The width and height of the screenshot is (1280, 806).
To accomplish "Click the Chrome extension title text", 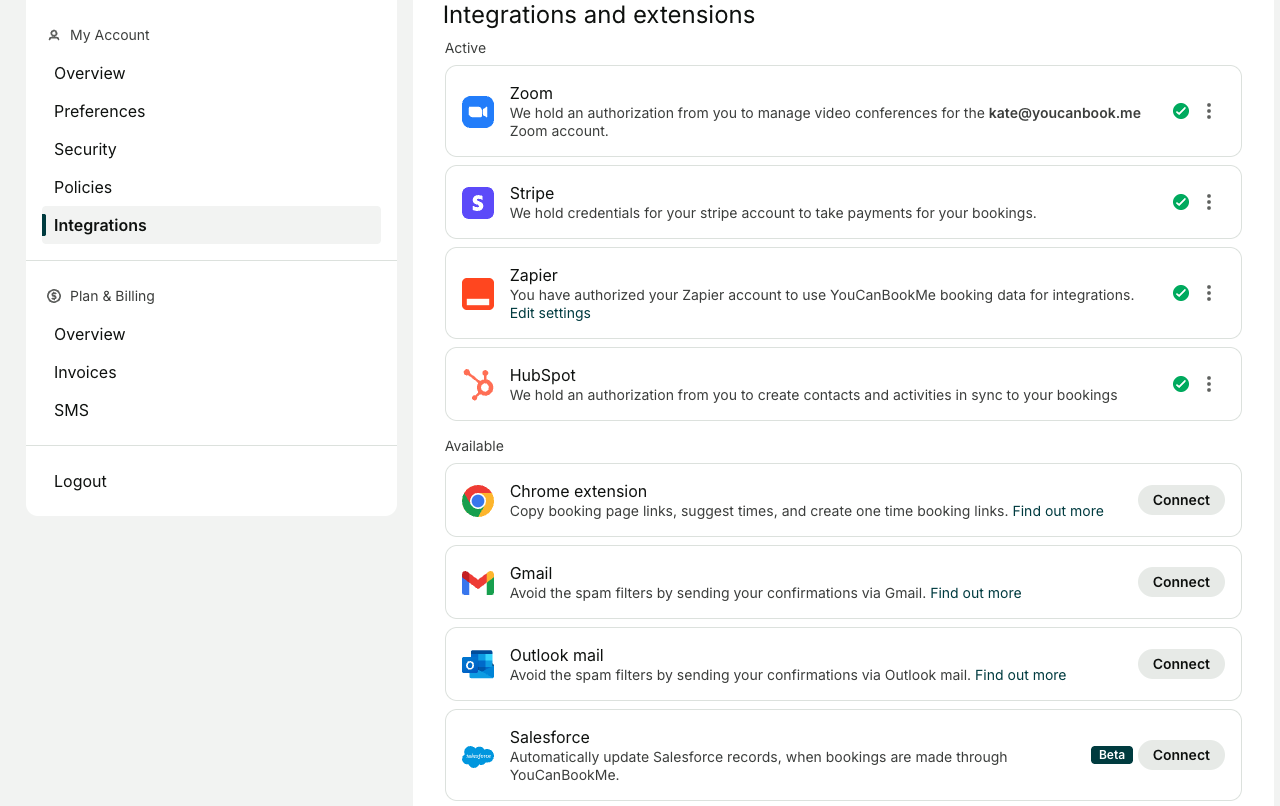I will coord(578,491).
